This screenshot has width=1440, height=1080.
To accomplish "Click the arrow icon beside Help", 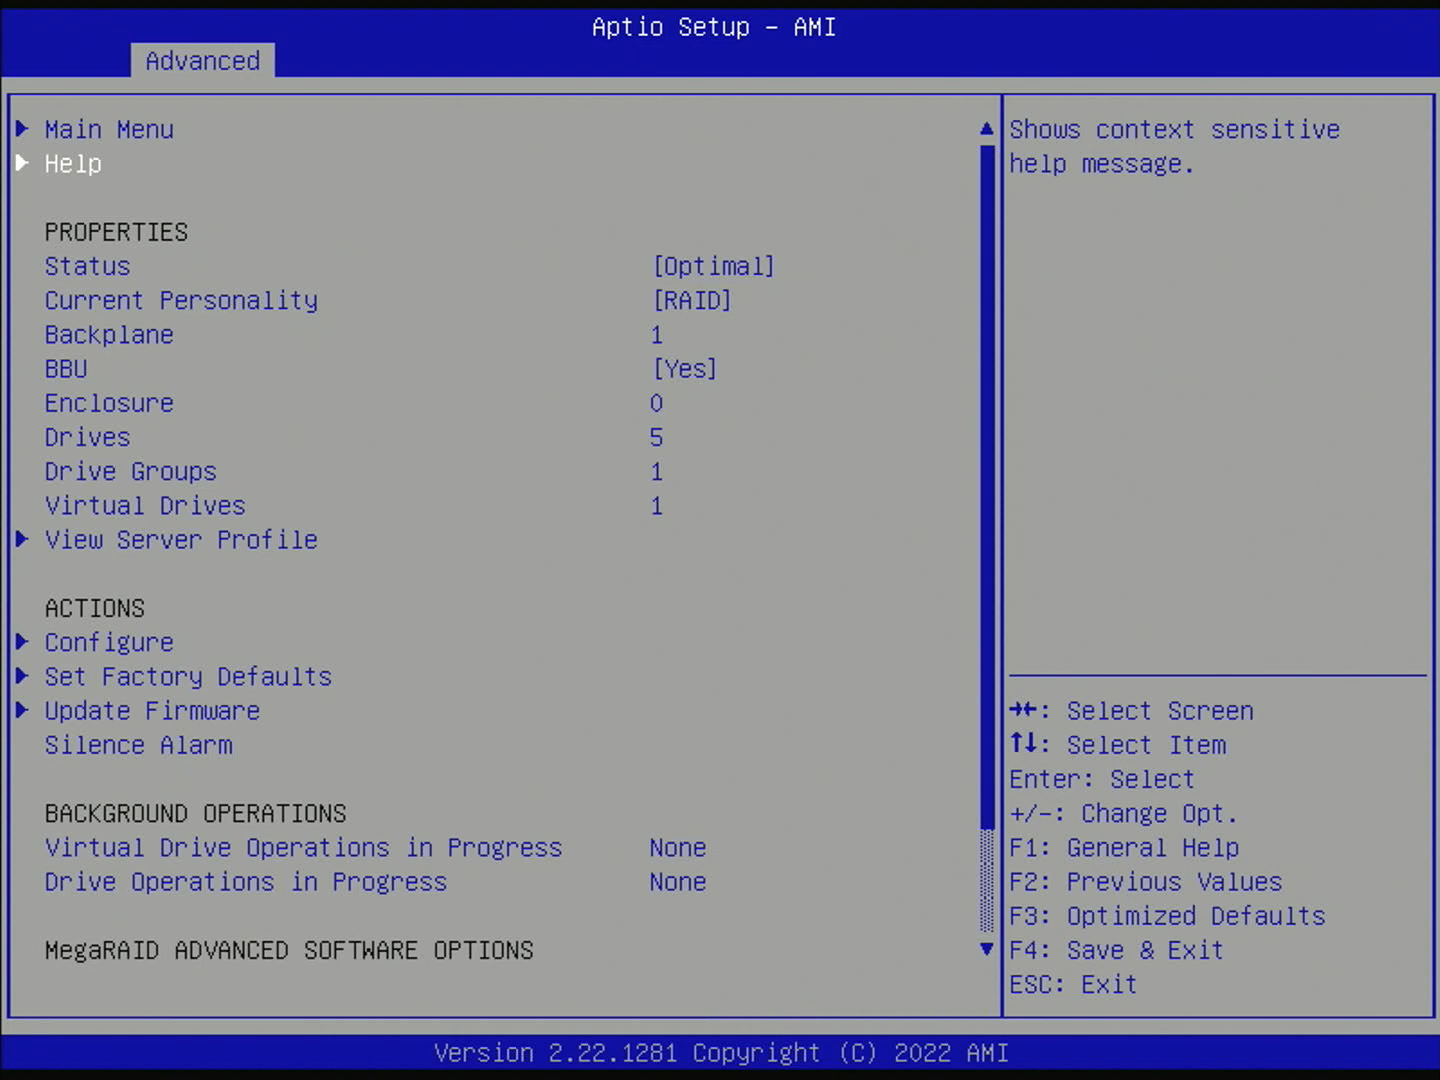I will click(22, 163).
